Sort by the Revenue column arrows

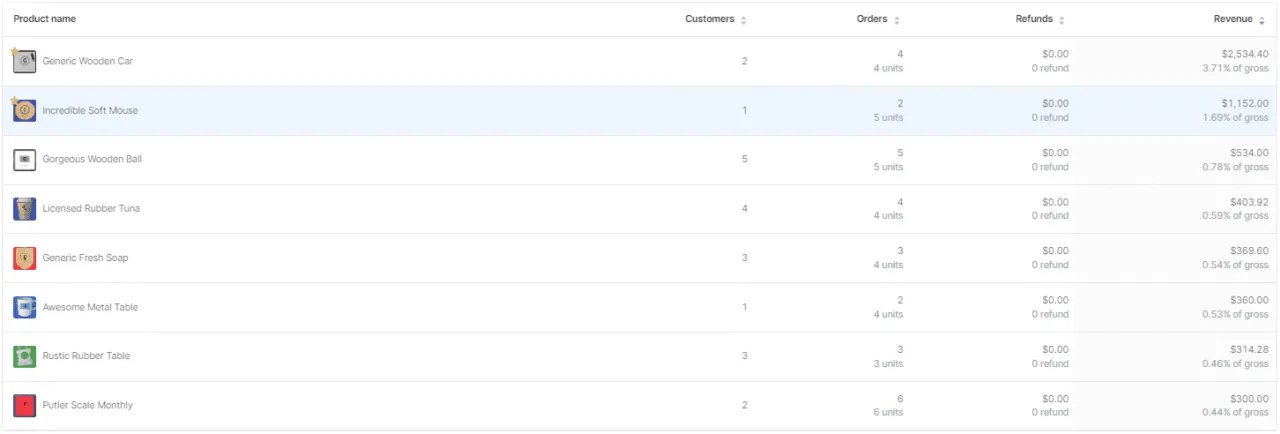coord(1262,20)
